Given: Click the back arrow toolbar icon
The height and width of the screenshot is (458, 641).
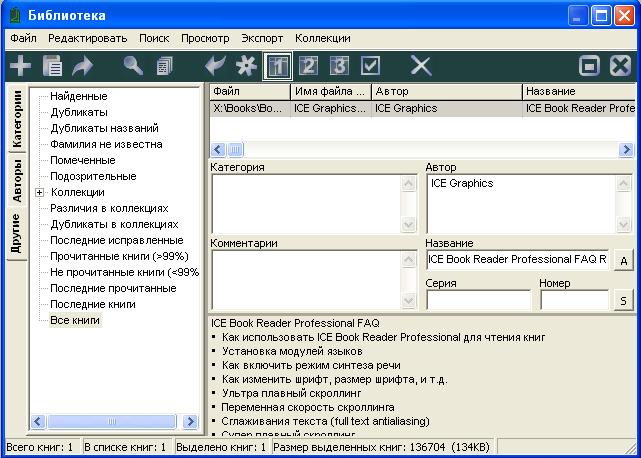Looking at the screenshot, I should (215, 66).
